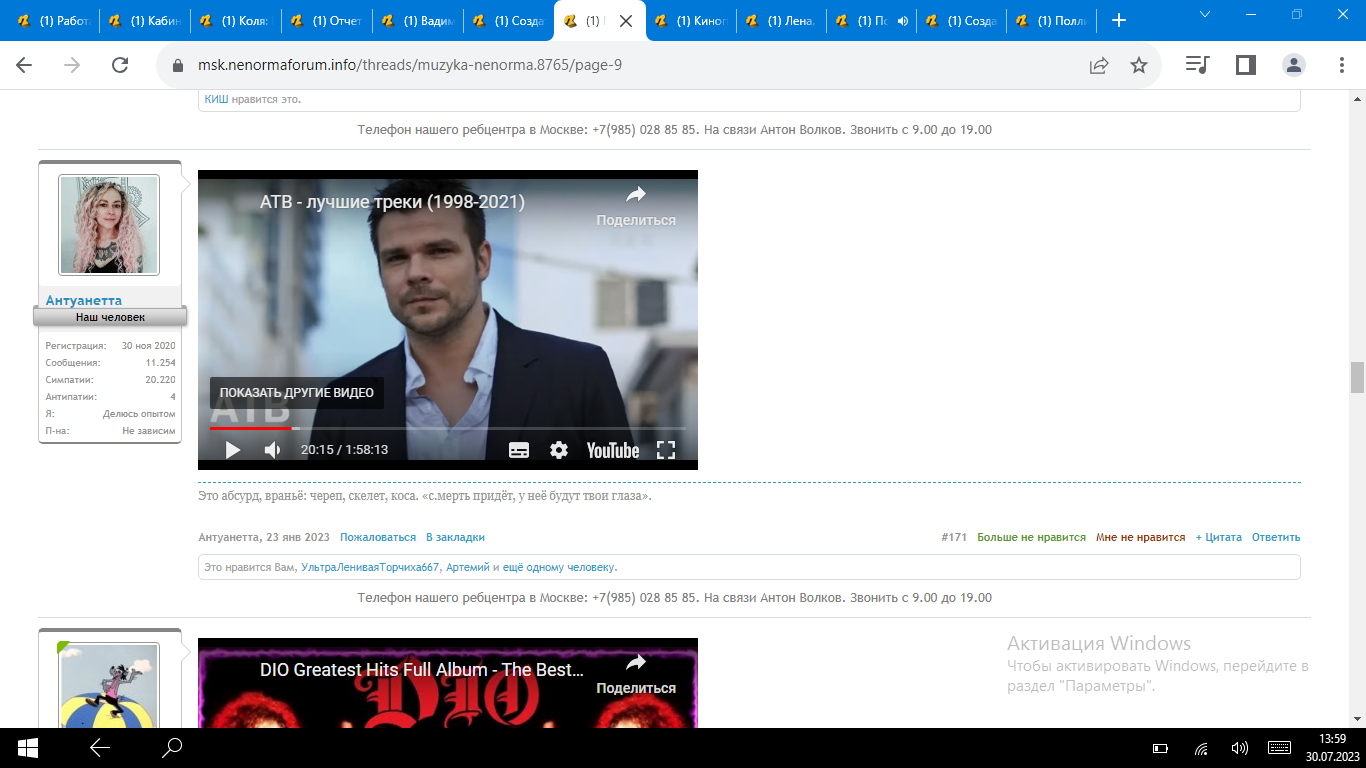This screenshot has height=768, width=1366.
Task: Open the ATB video on YouTube
Action: (613, 450)
